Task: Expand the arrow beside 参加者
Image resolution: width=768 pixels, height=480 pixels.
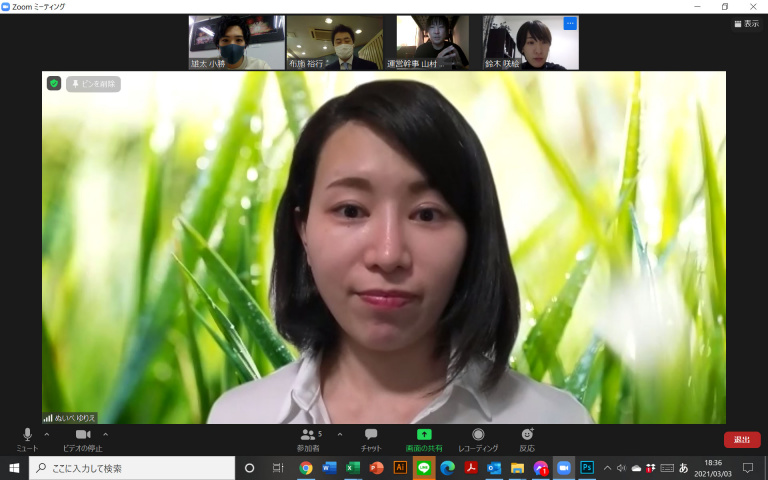Action: tap(339, 435)
